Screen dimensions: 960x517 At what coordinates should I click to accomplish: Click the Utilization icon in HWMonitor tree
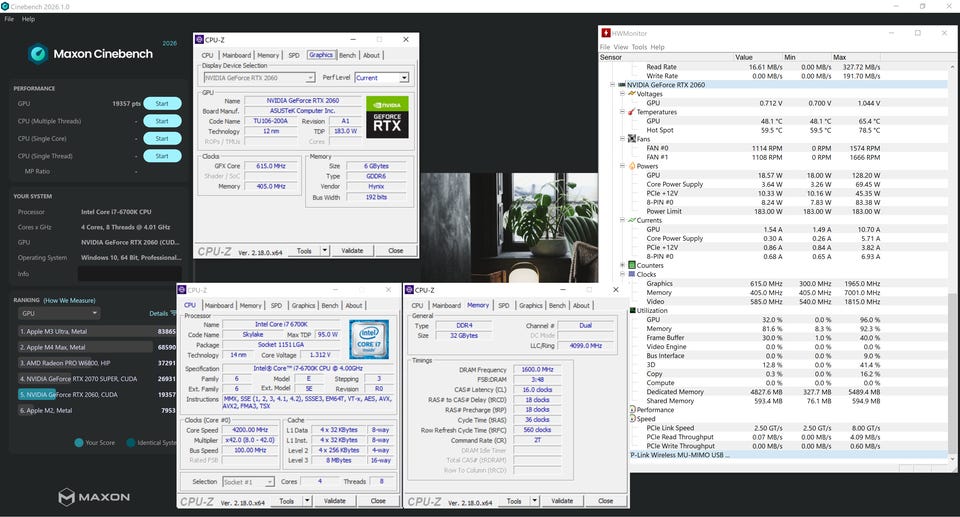pyautogui.click(x=632, y=311)
